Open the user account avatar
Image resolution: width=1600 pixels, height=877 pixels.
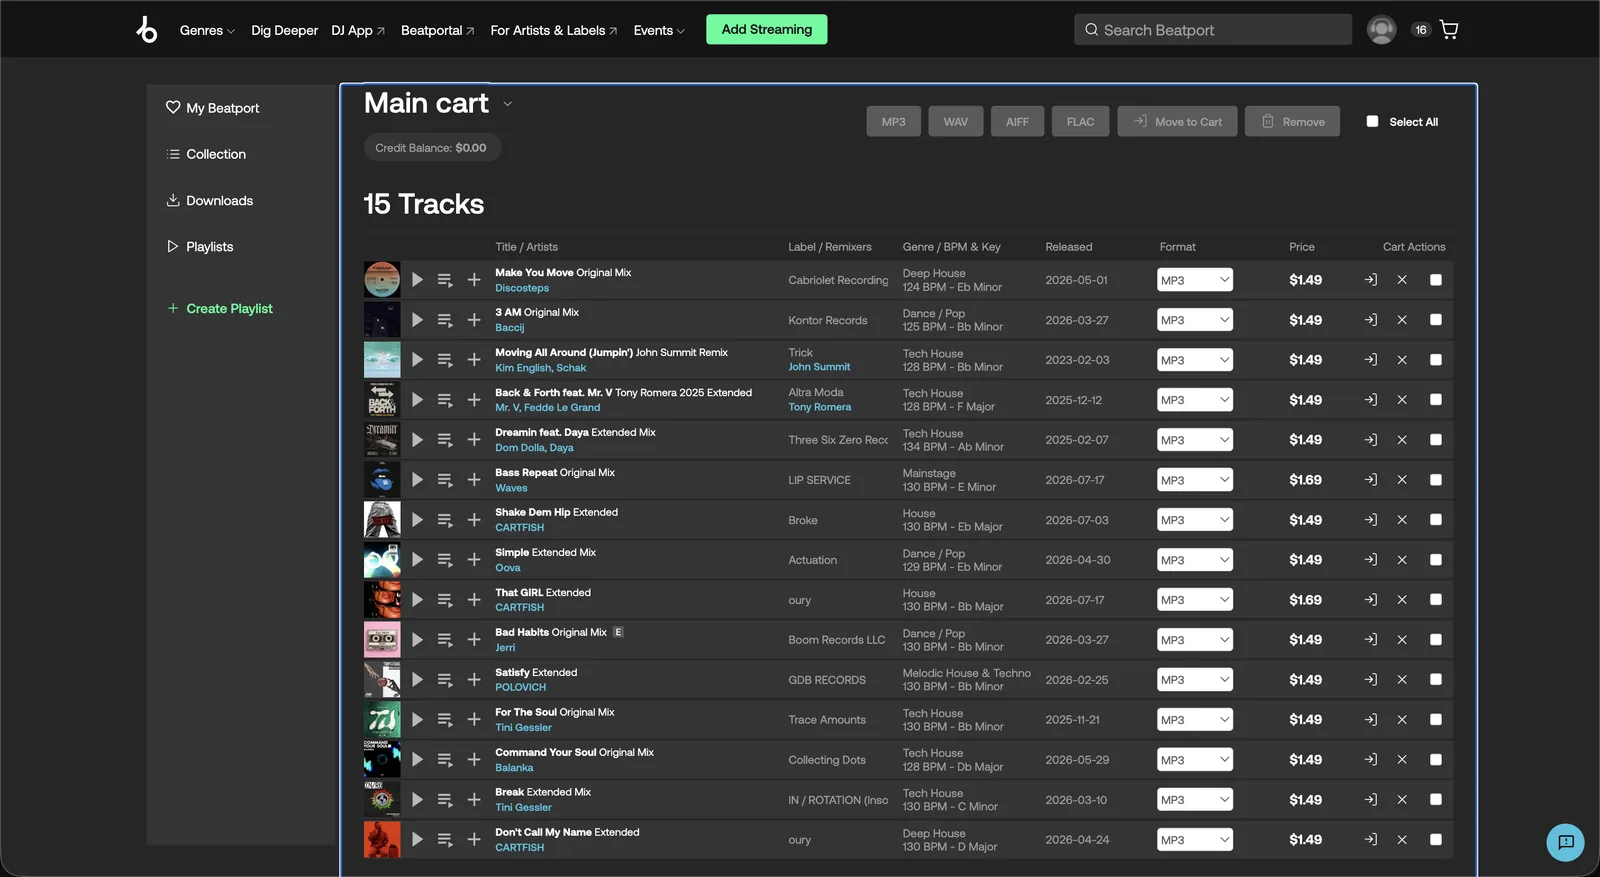tap(1381, 30)
